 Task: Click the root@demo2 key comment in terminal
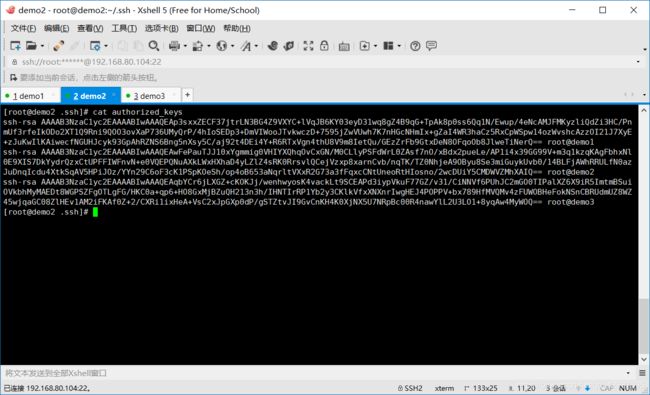(570, 172)
